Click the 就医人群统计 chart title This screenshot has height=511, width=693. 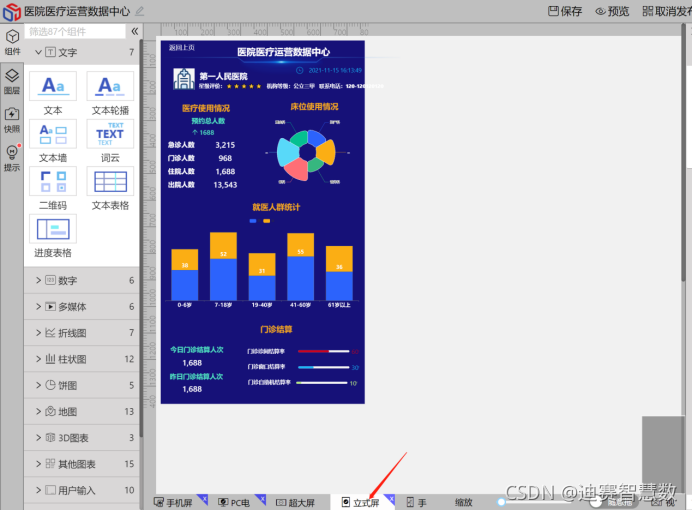pyautogui.click(x=276, y=207)
